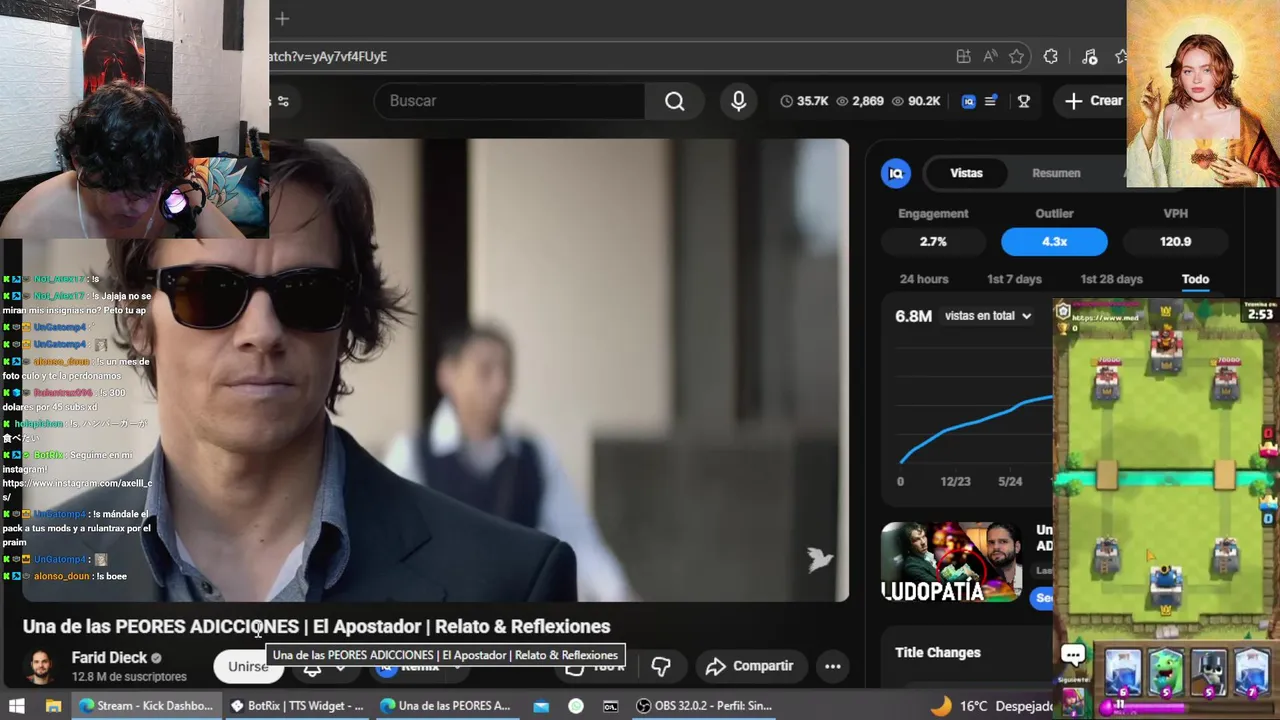Screen dimensions: 1280x720
Task: Click the 6.8M total views value
Action: click(x=913, y=316)
